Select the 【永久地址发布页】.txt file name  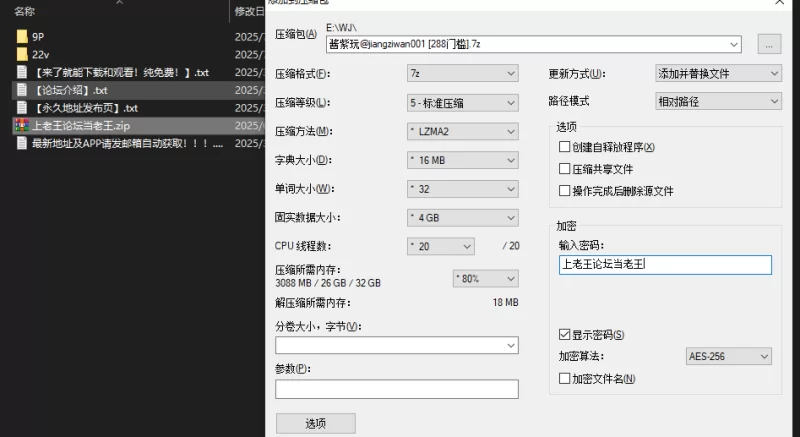pyautogui.click(x=85, y=108)
